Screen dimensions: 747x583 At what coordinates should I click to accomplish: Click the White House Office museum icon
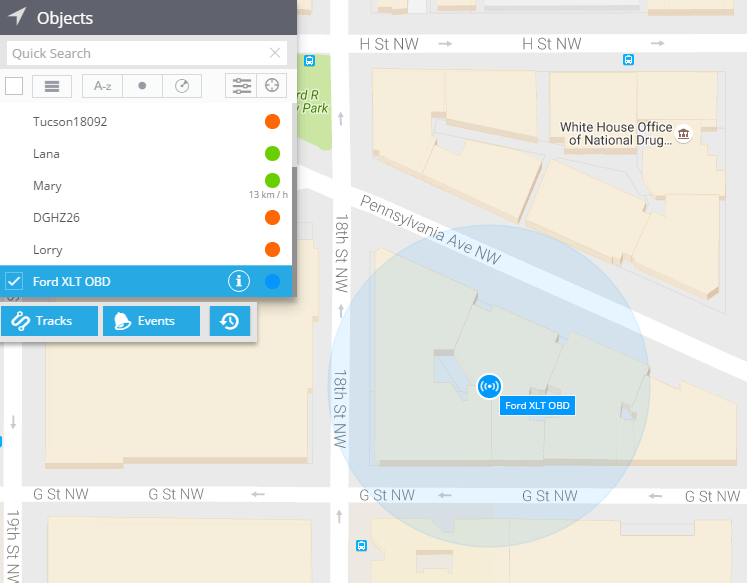tap(684, 134)
